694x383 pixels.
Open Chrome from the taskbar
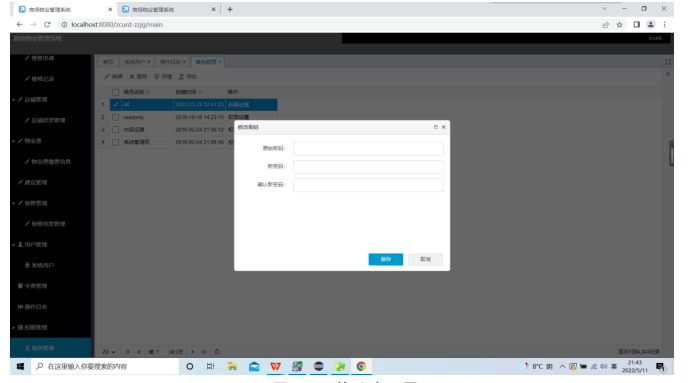361,366
